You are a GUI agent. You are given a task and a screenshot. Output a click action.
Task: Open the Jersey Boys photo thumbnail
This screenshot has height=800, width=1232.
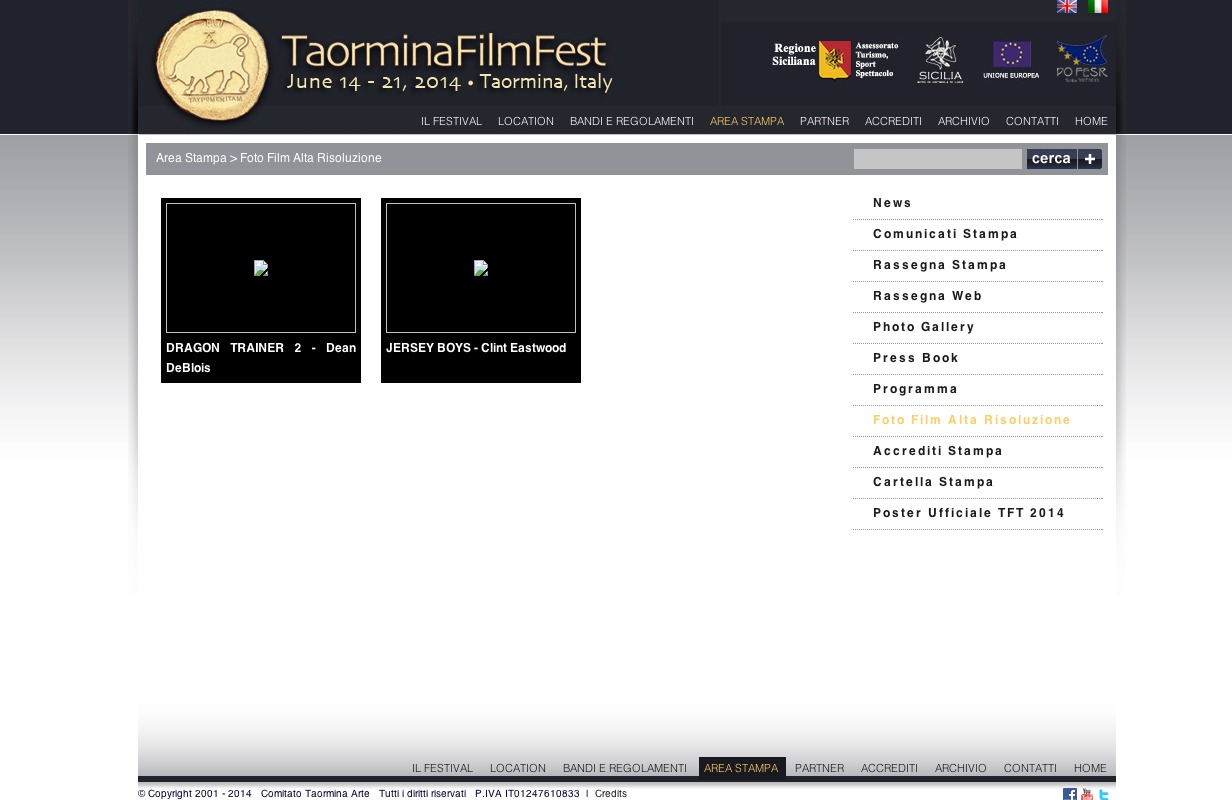(x=481, y=268)
